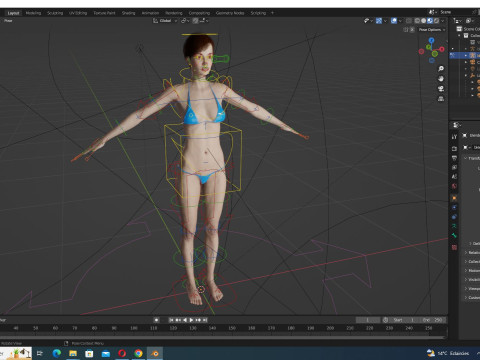The height and width of the screenshot is (360, 480).
Task: Open the scene browse icon dropdown
Action: pos(432,12)
